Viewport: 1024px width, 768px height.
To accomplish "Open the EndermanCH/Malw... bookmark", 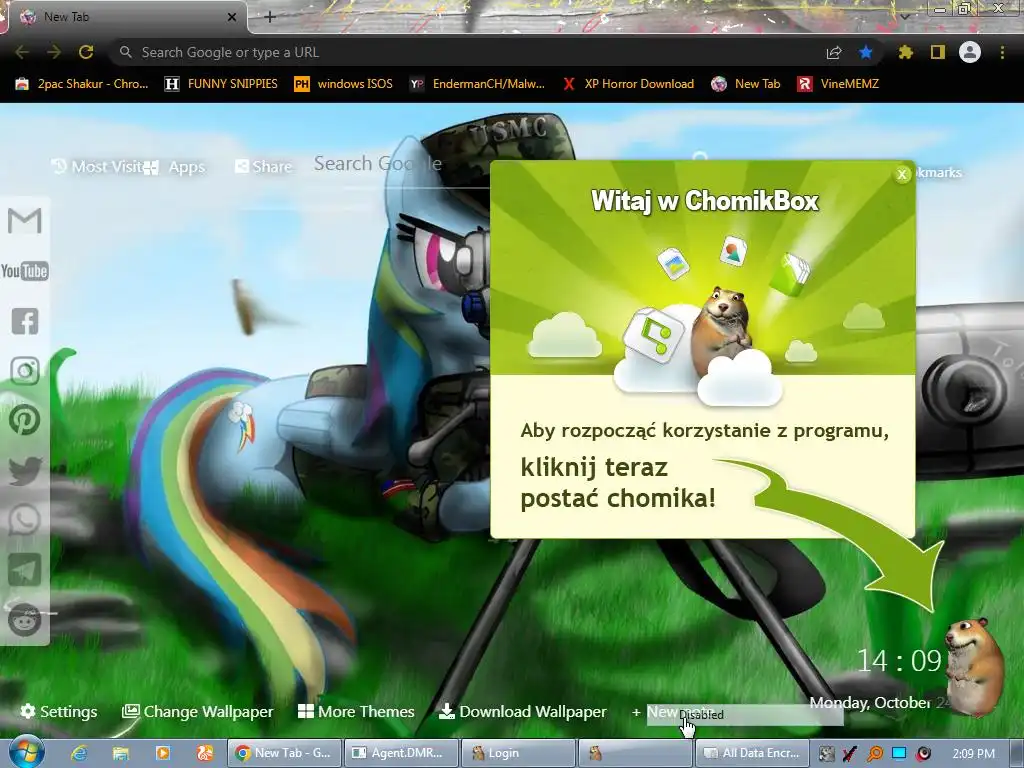I will coord(477,84).
